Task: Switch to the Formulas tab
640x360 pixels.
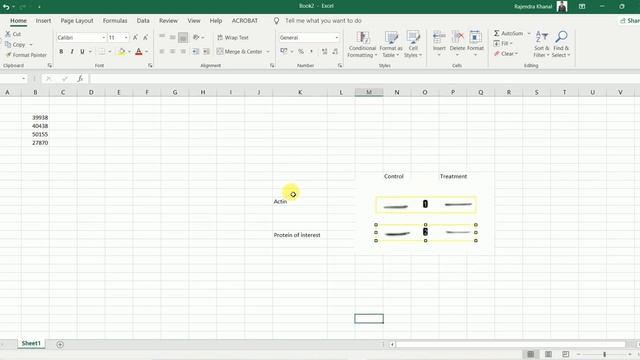Action: click(115, 21)
